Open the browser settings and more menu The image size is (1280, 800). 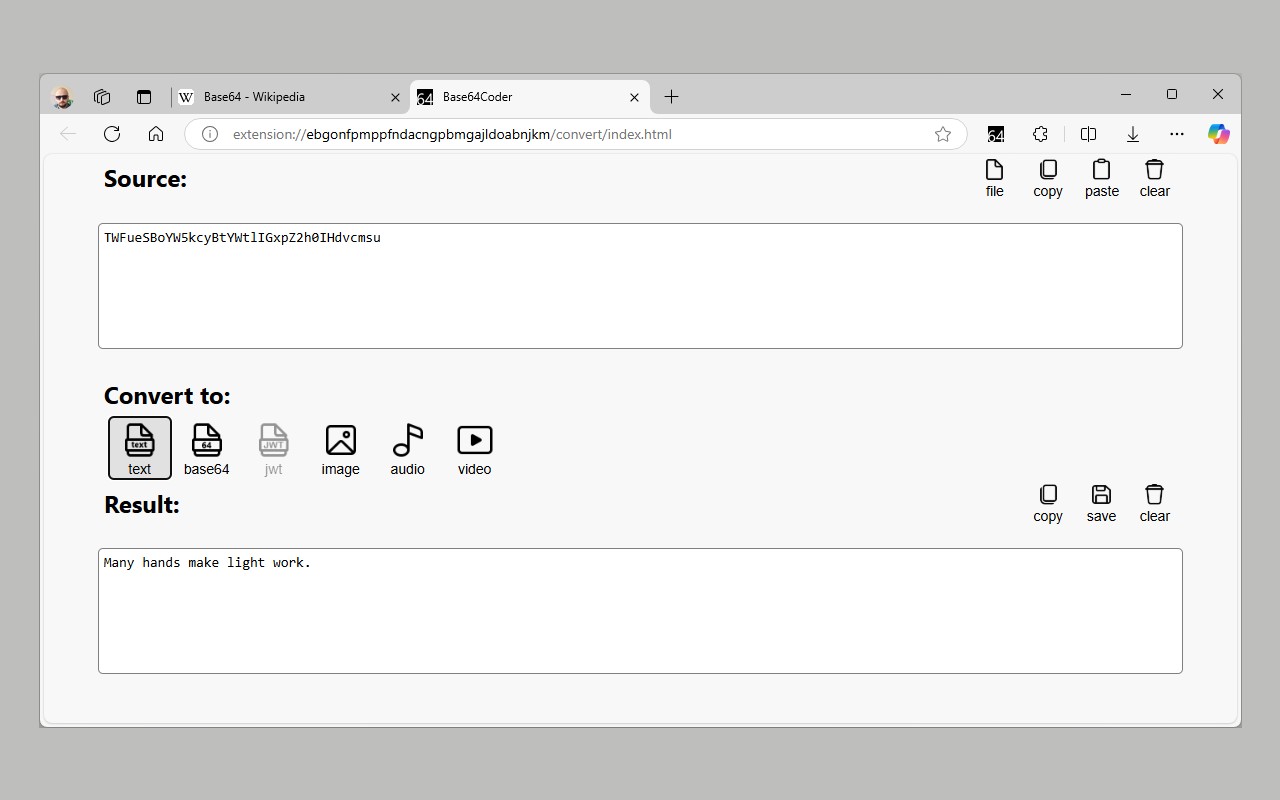(x=1177, y=134)
